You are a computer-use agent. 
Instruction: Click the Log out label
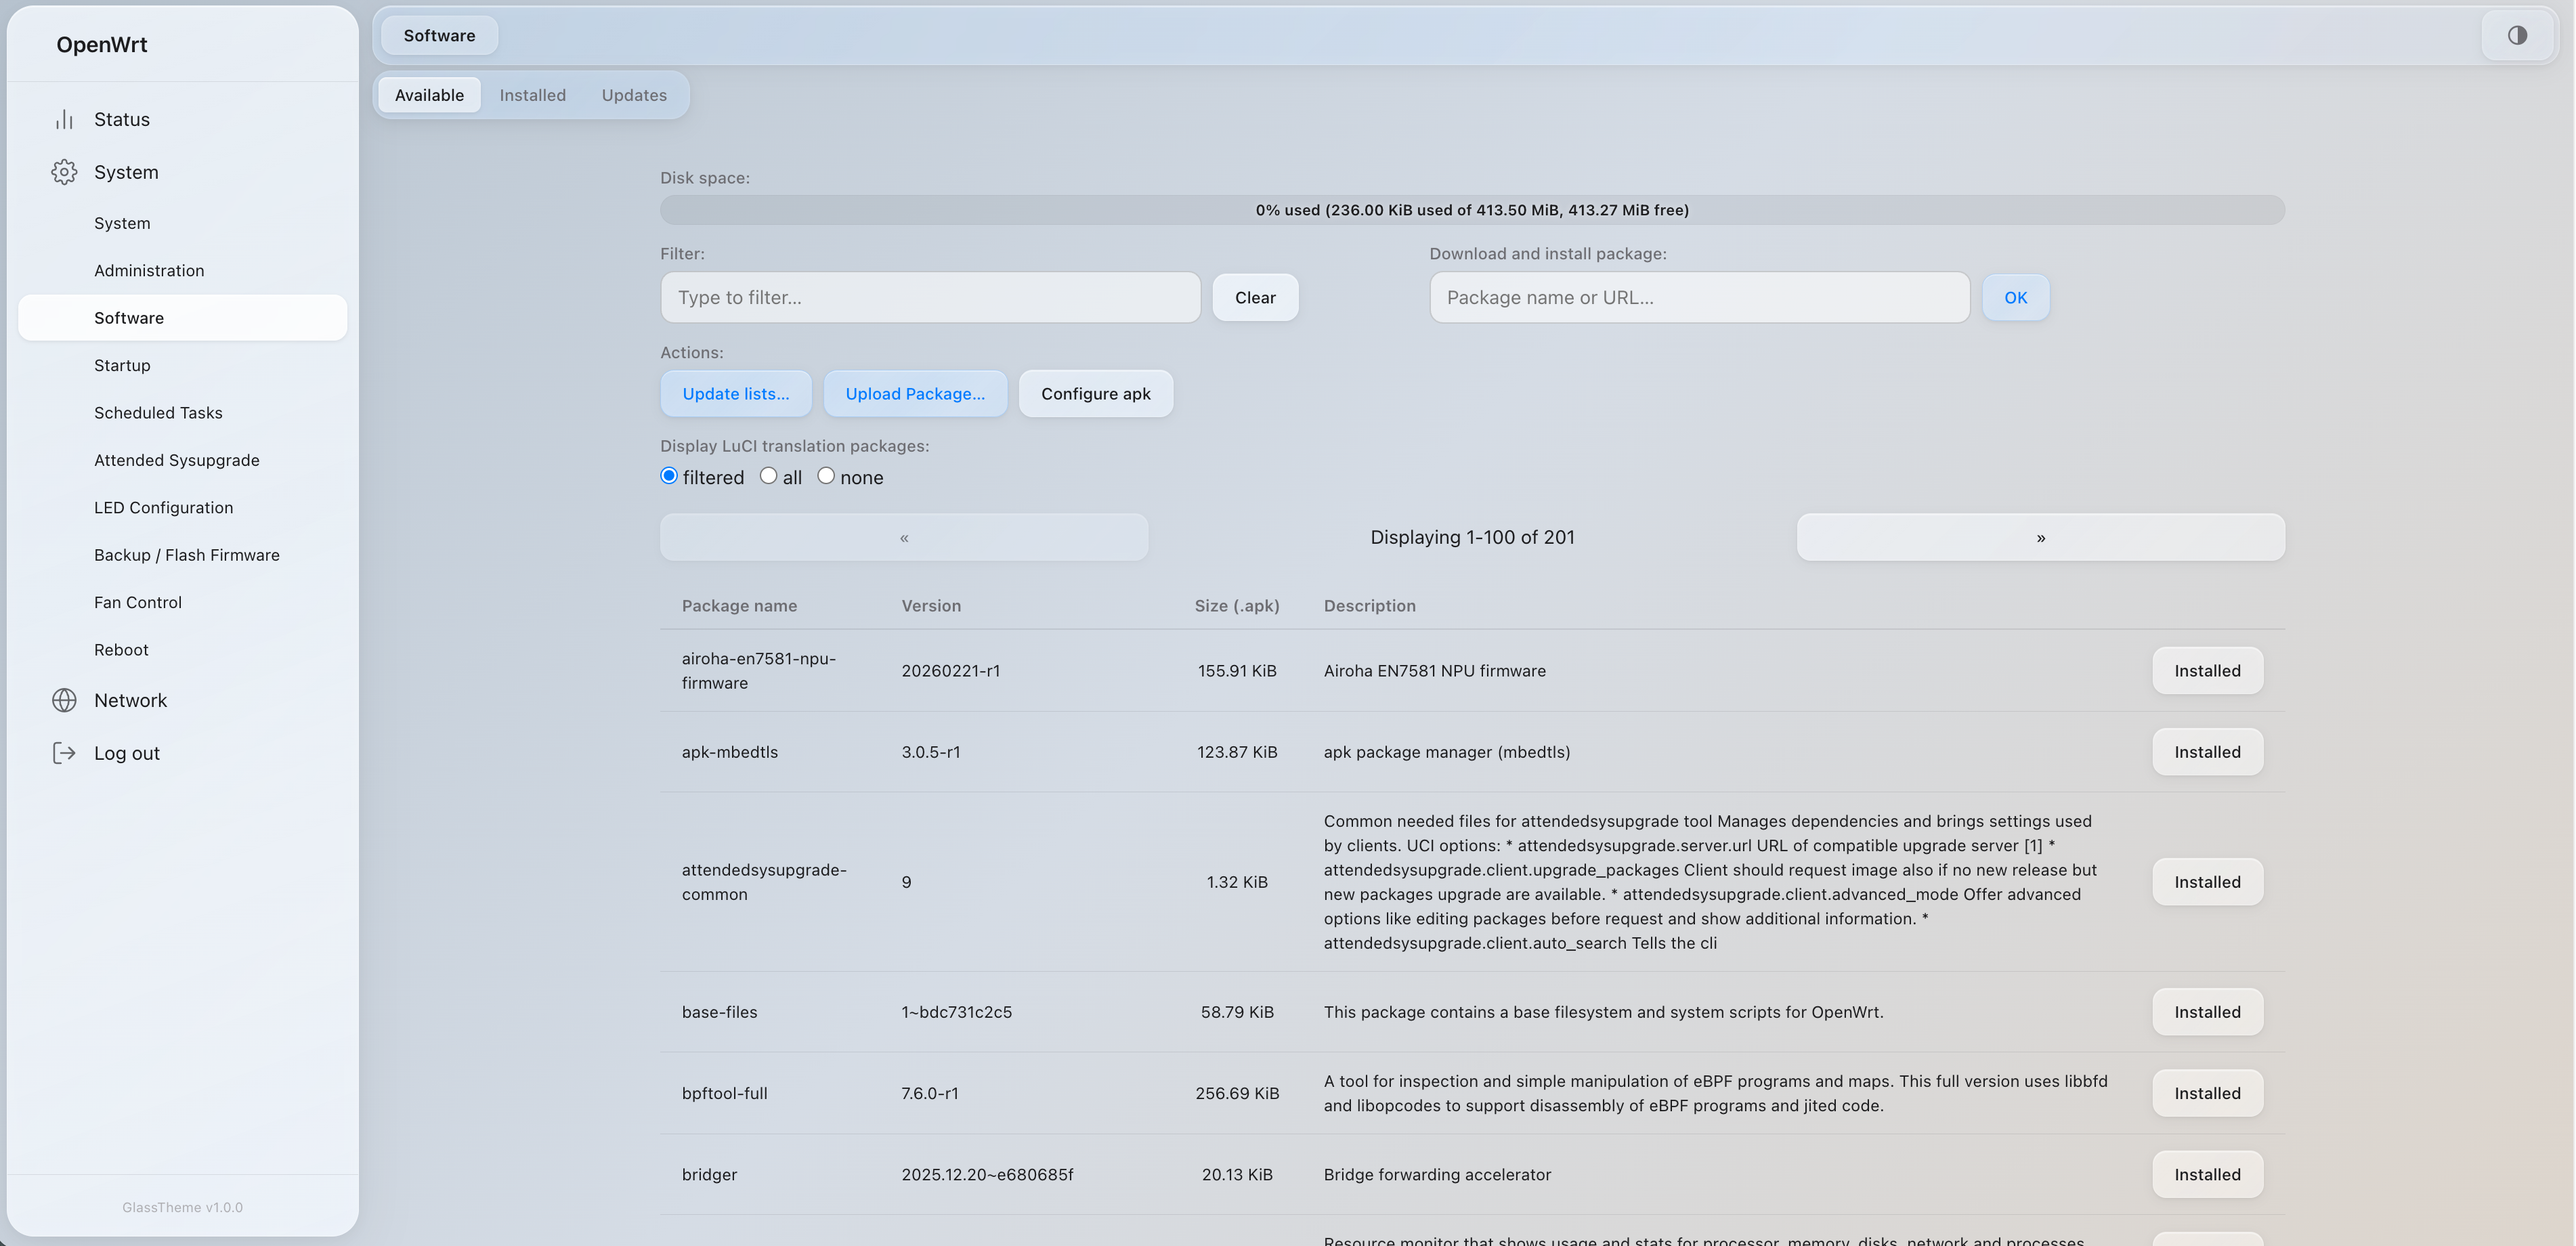127,754
